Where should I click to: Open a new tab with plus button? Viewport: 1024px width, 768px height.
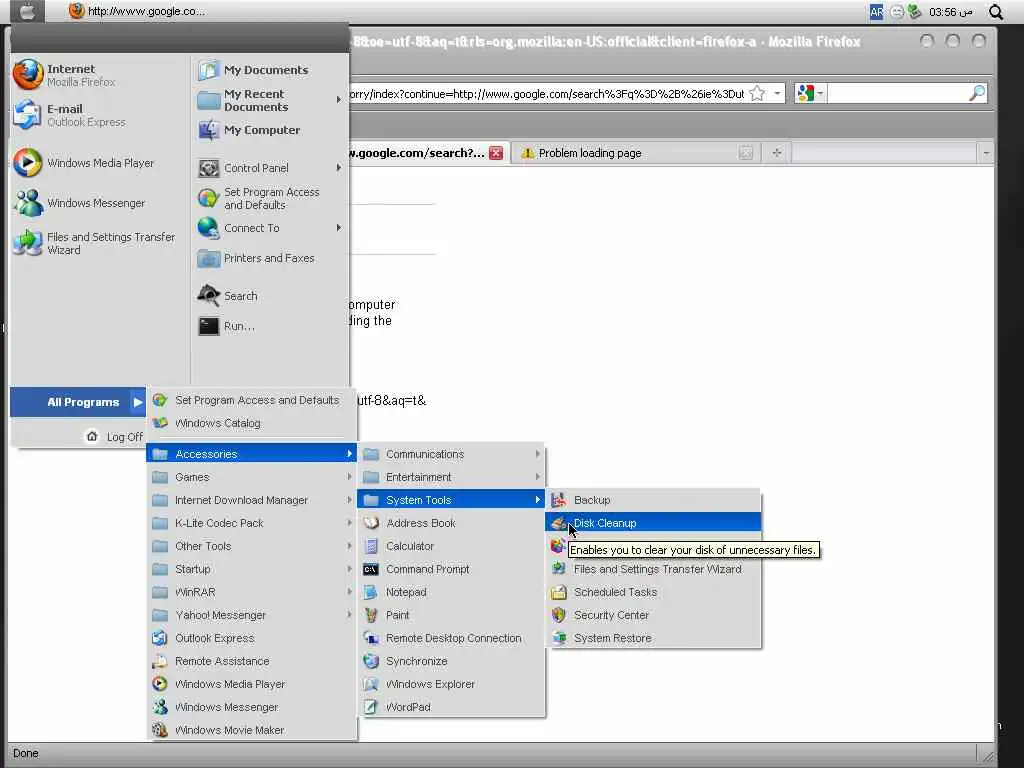[x=776, y=153]
